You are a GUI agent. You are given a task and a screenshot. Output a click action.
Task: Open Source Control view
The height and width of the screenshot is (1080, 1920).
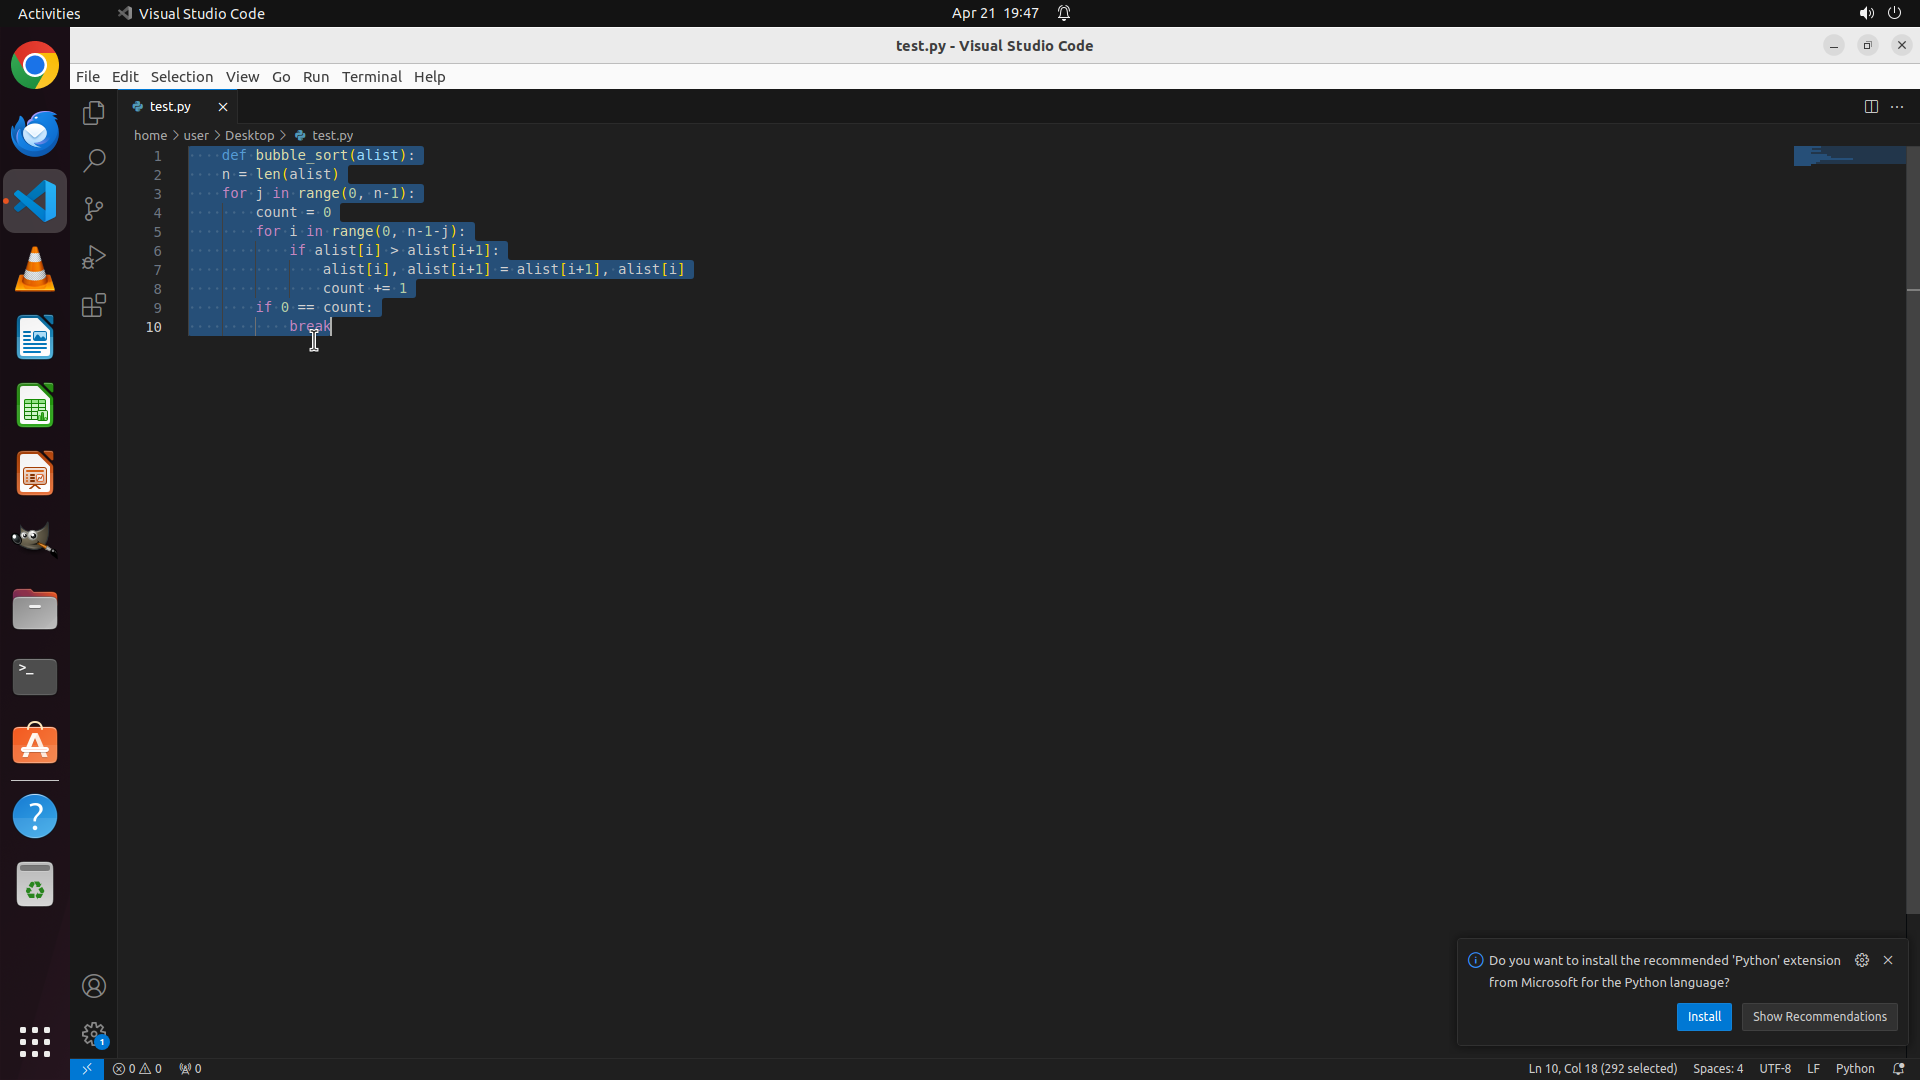coord(94,209)
